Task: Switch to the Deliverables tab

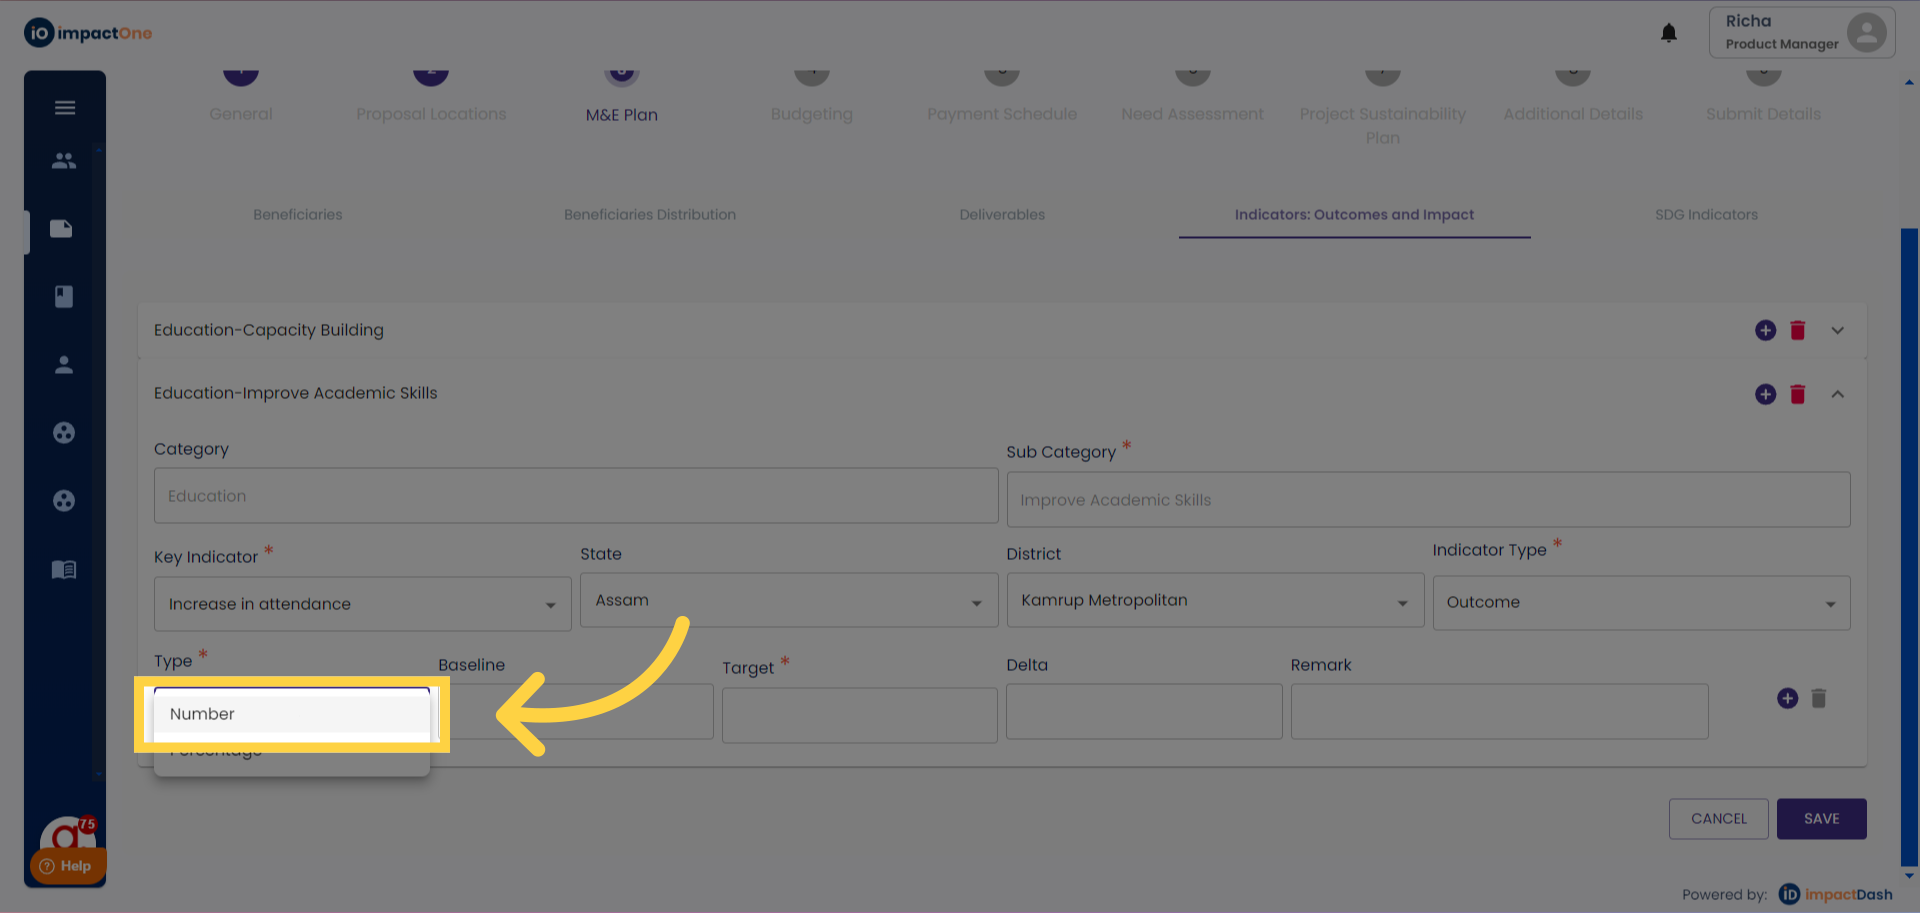Action: click(x=1002, y=215)
